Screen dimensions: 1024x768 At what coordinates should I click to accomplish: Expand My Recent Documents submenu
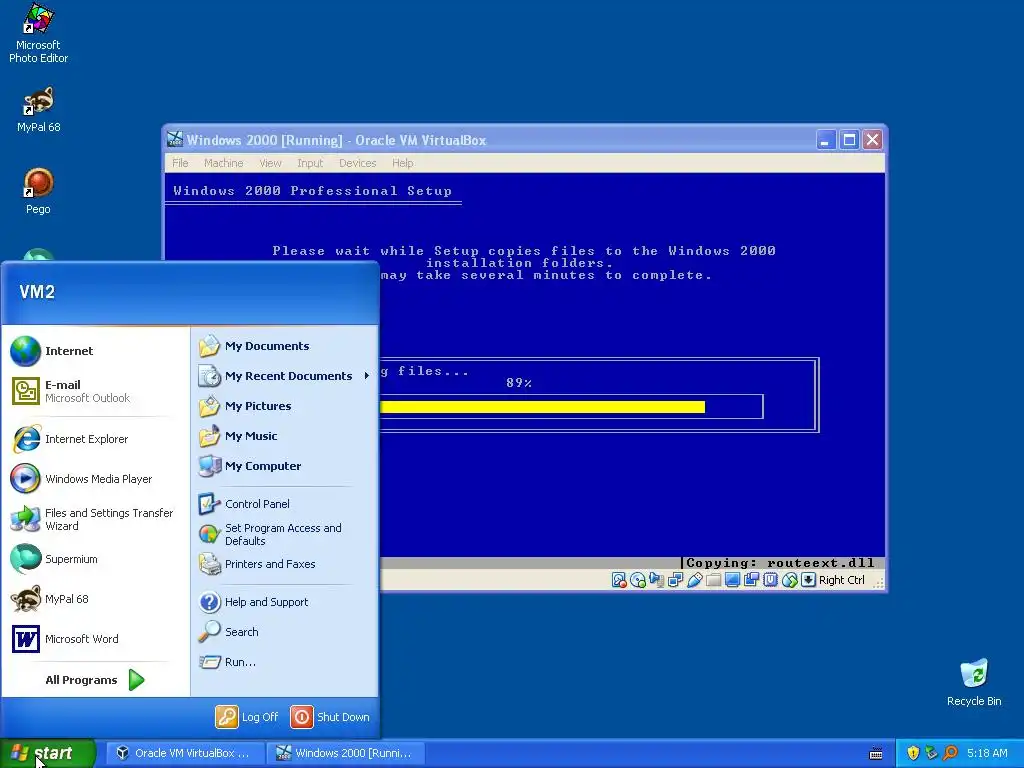(x=285, y=376)
